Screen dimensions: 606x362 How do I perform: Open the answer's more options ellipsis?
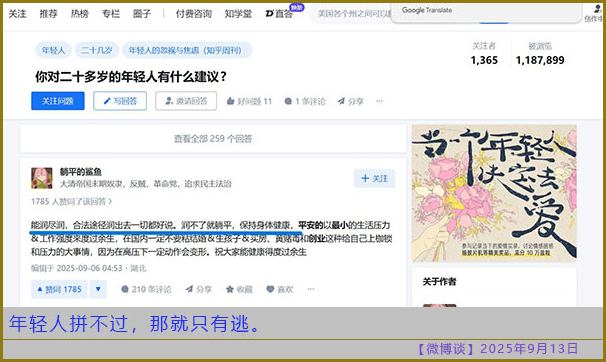click(x=311, y=289)
